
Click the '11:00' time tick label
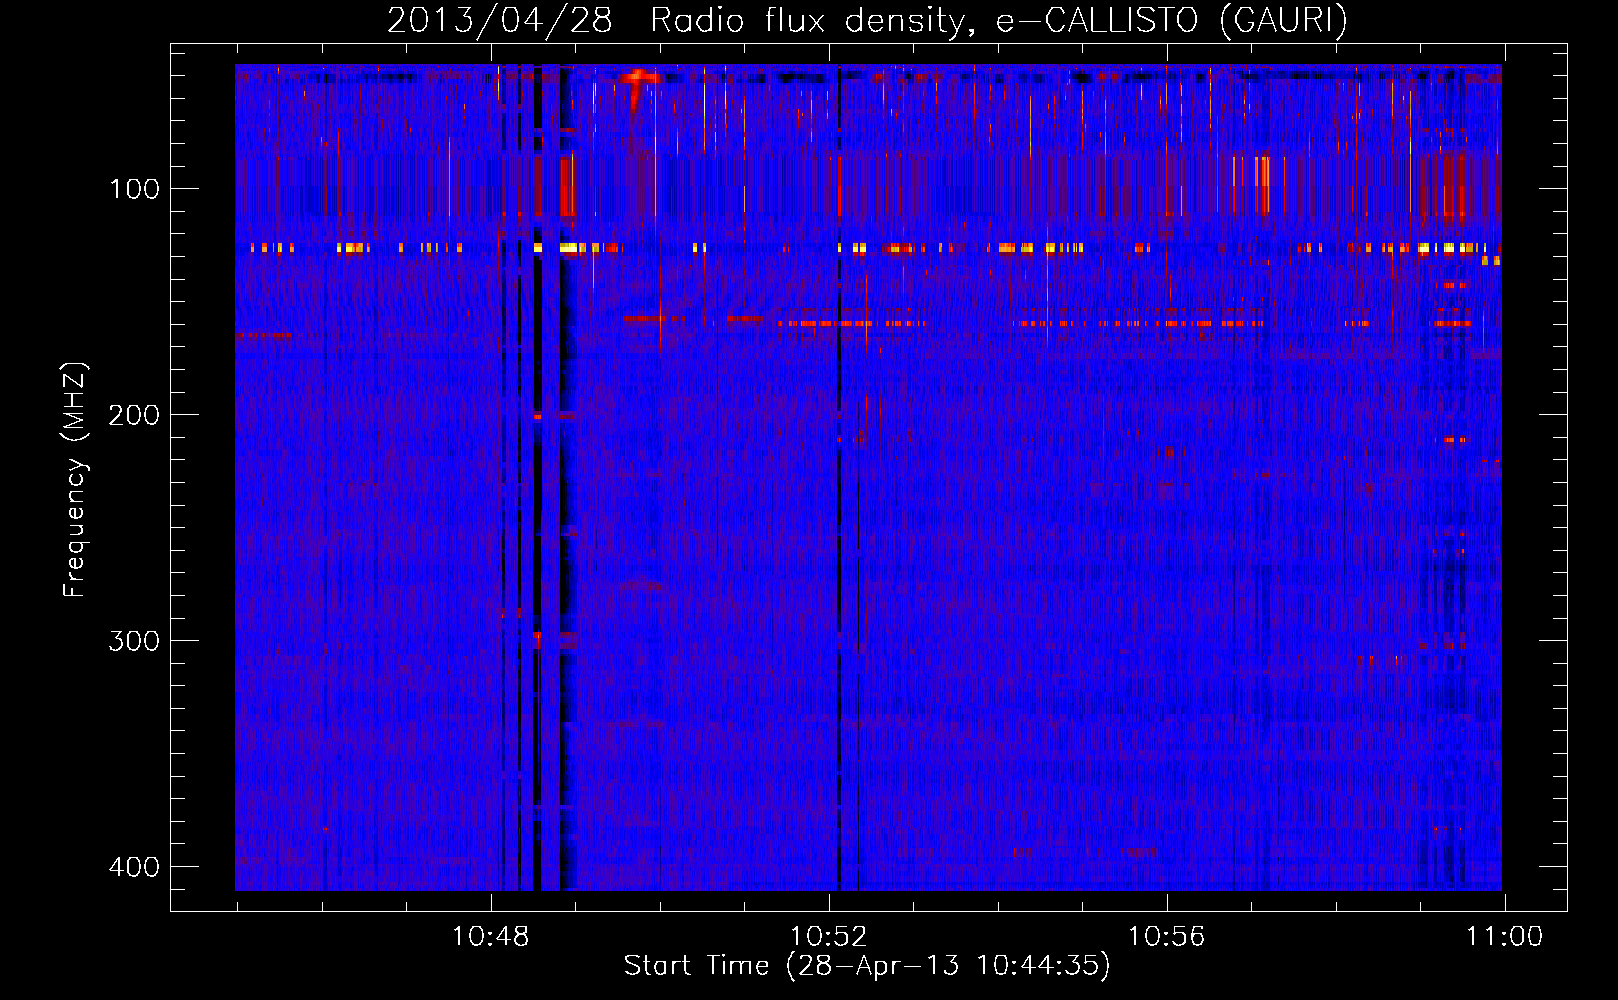[x=1504, y=937]
